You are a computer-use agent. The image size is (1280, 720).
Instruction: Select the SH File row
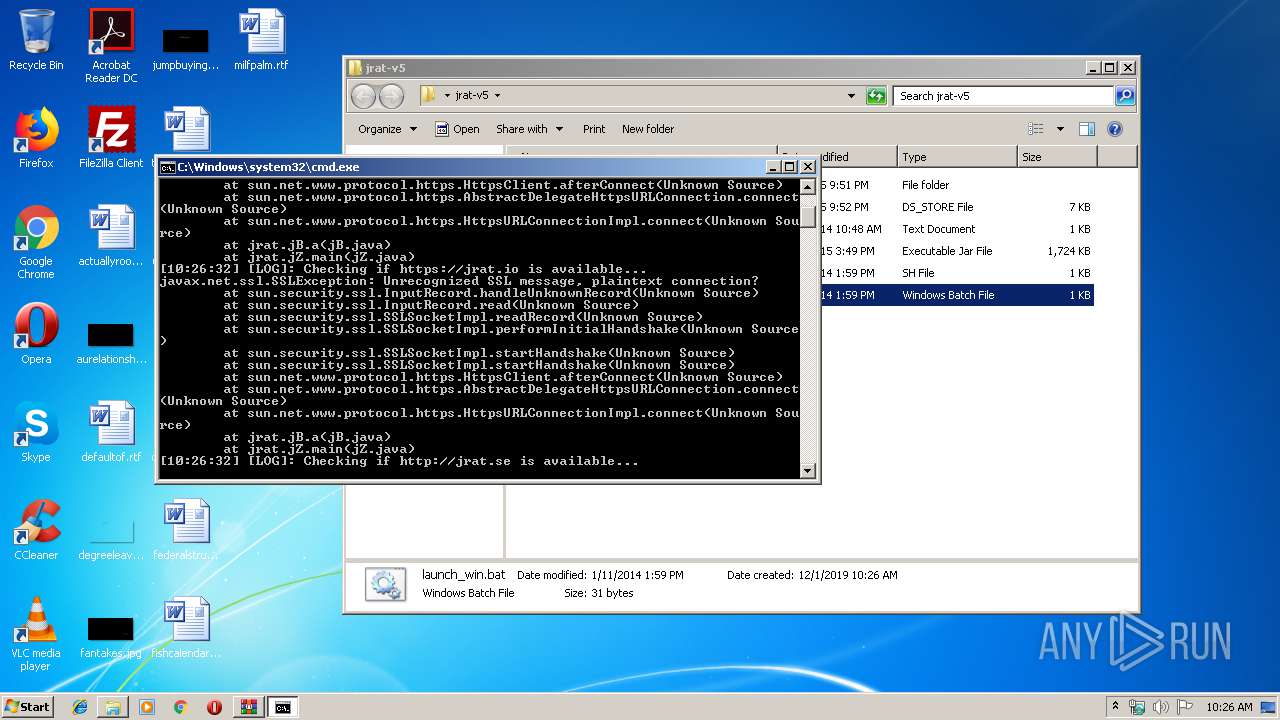pos(957,273)
